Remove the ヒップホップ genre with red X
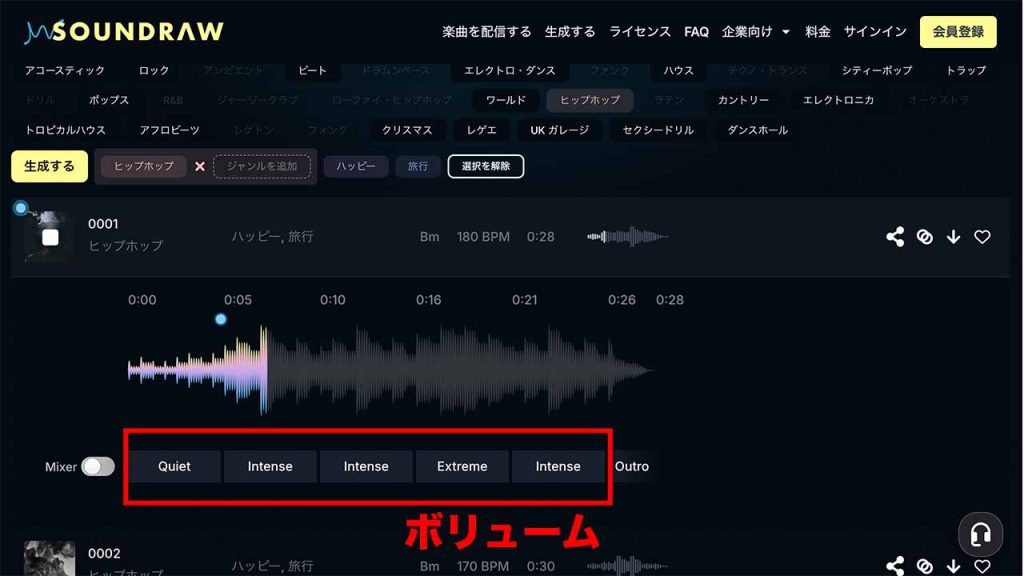The image size is (1024, 576). (x=200, y=167)
